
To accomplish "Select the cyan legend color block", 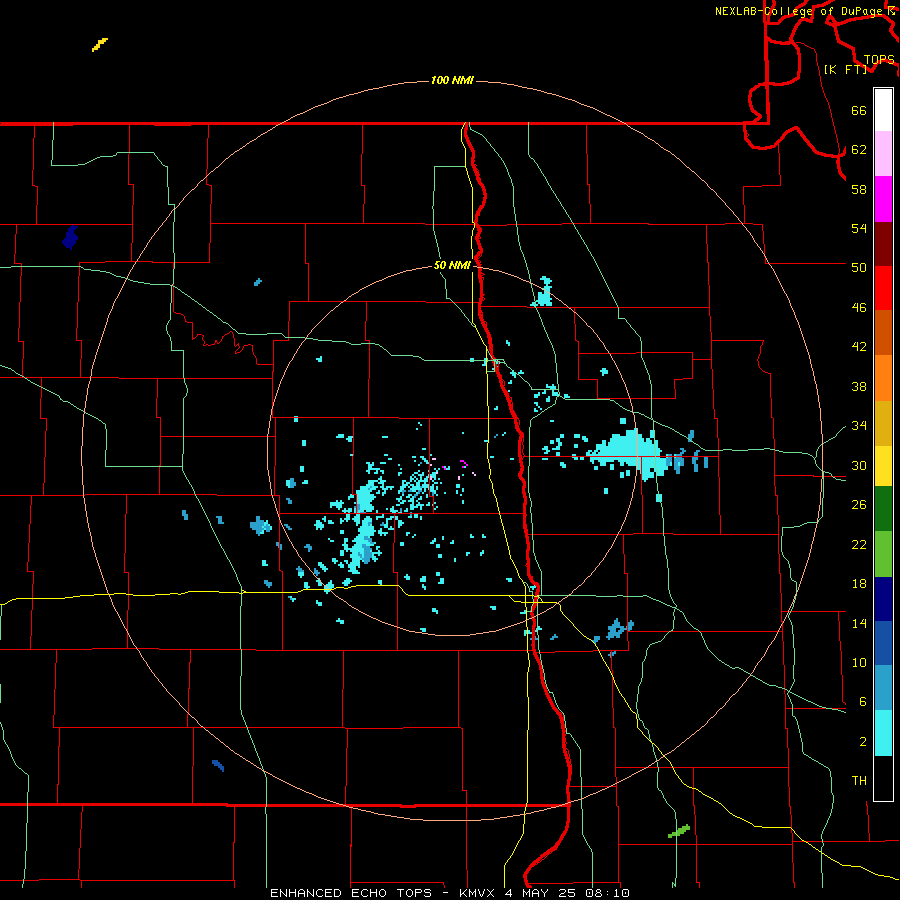I will (x=883, y=733).
